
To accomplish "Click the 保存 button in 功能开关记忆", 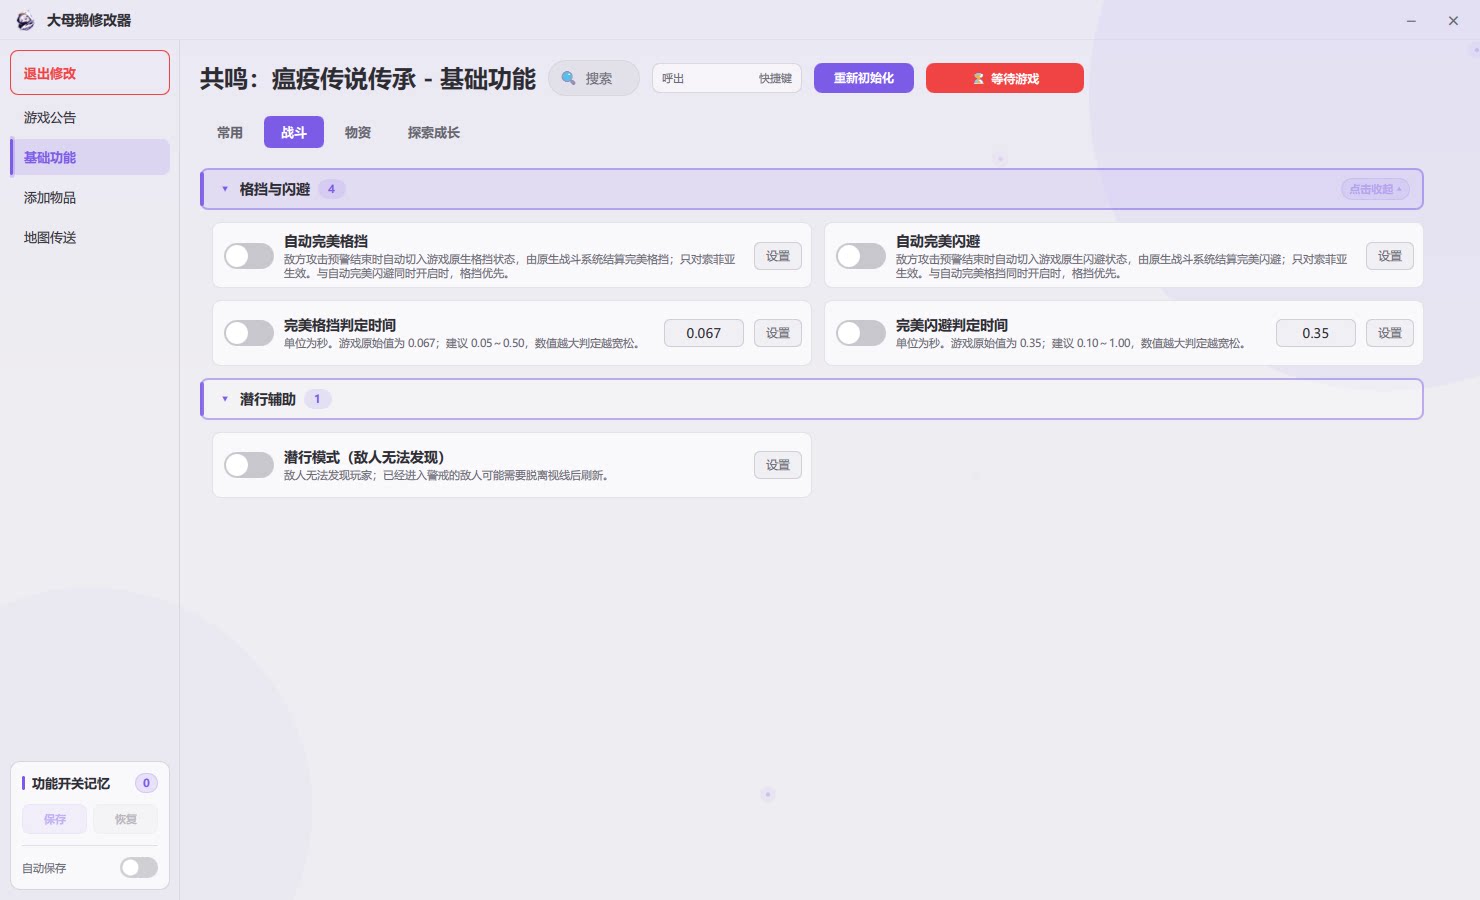I will pos(55,819).
